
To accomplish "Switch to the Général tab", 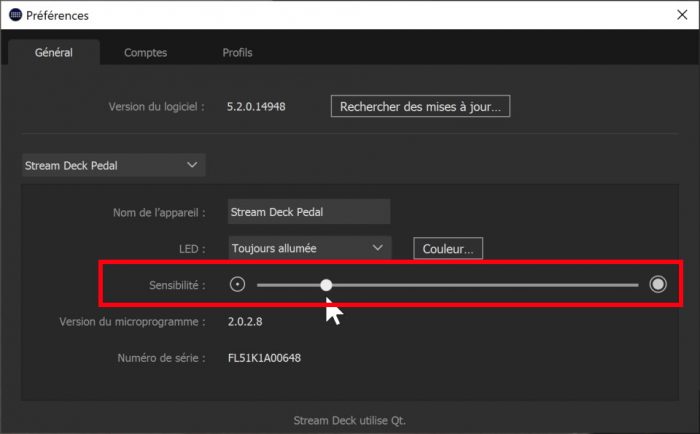I will coord(54,52).
